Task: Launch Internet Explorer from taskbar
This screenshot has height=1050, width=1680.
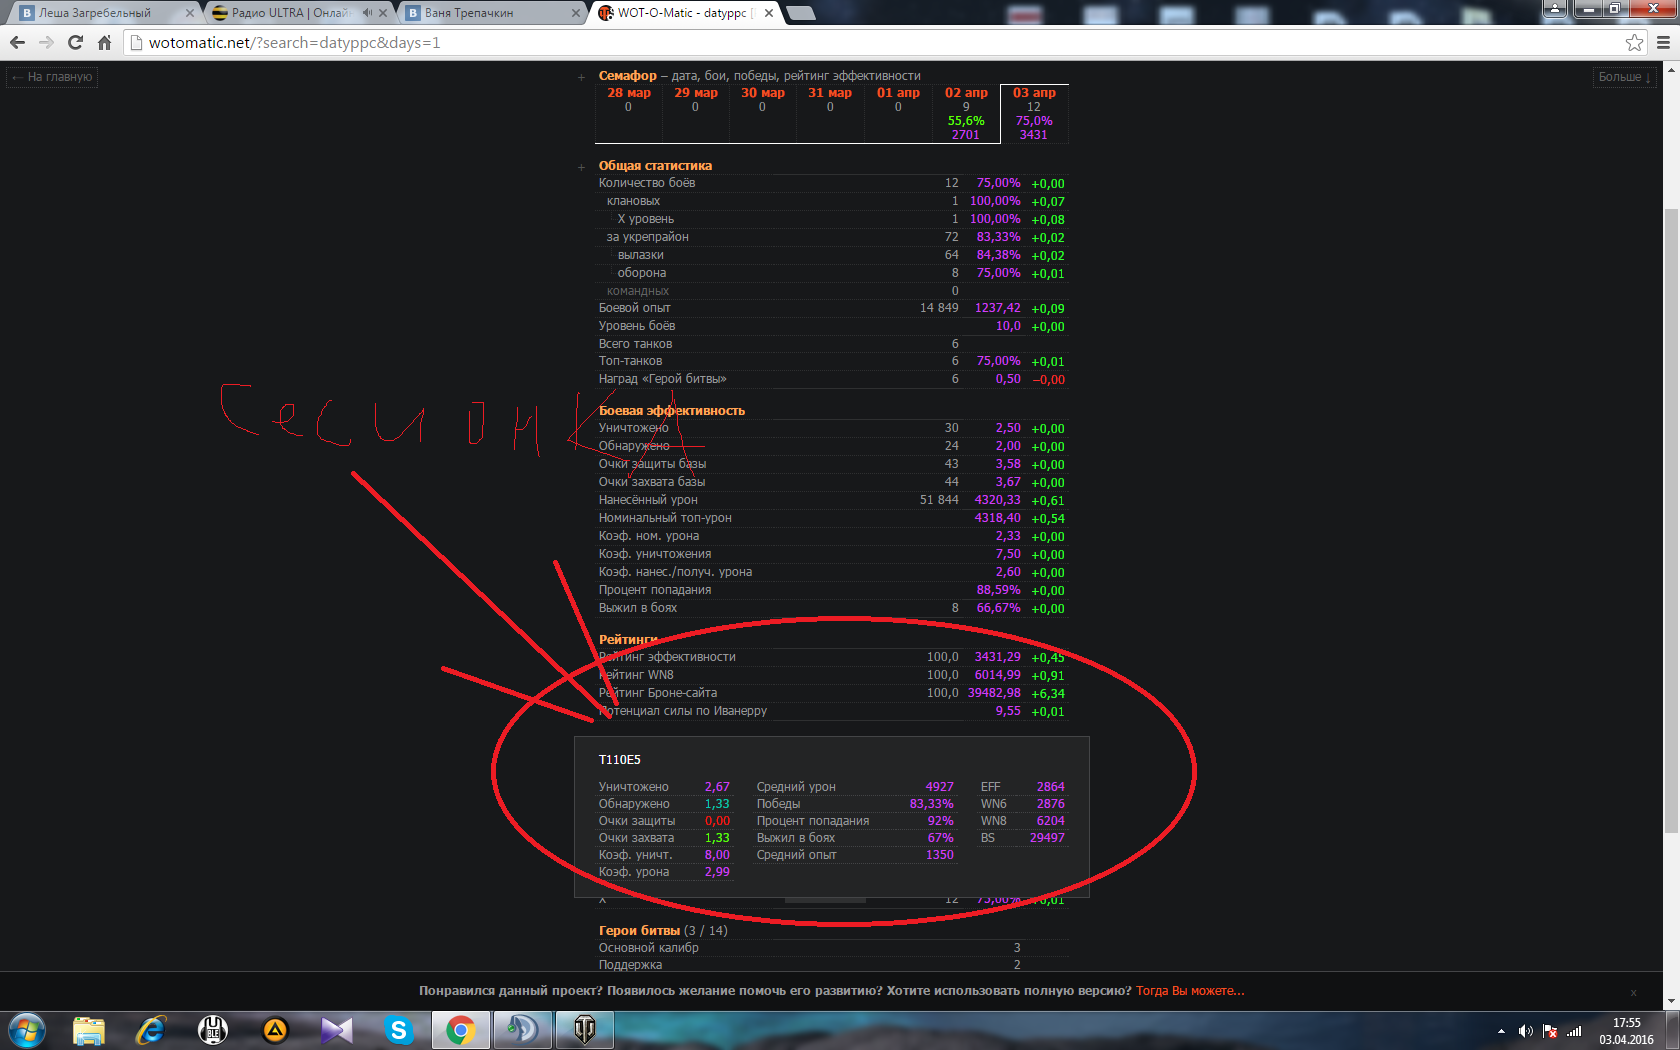Action: [151, 1030]
